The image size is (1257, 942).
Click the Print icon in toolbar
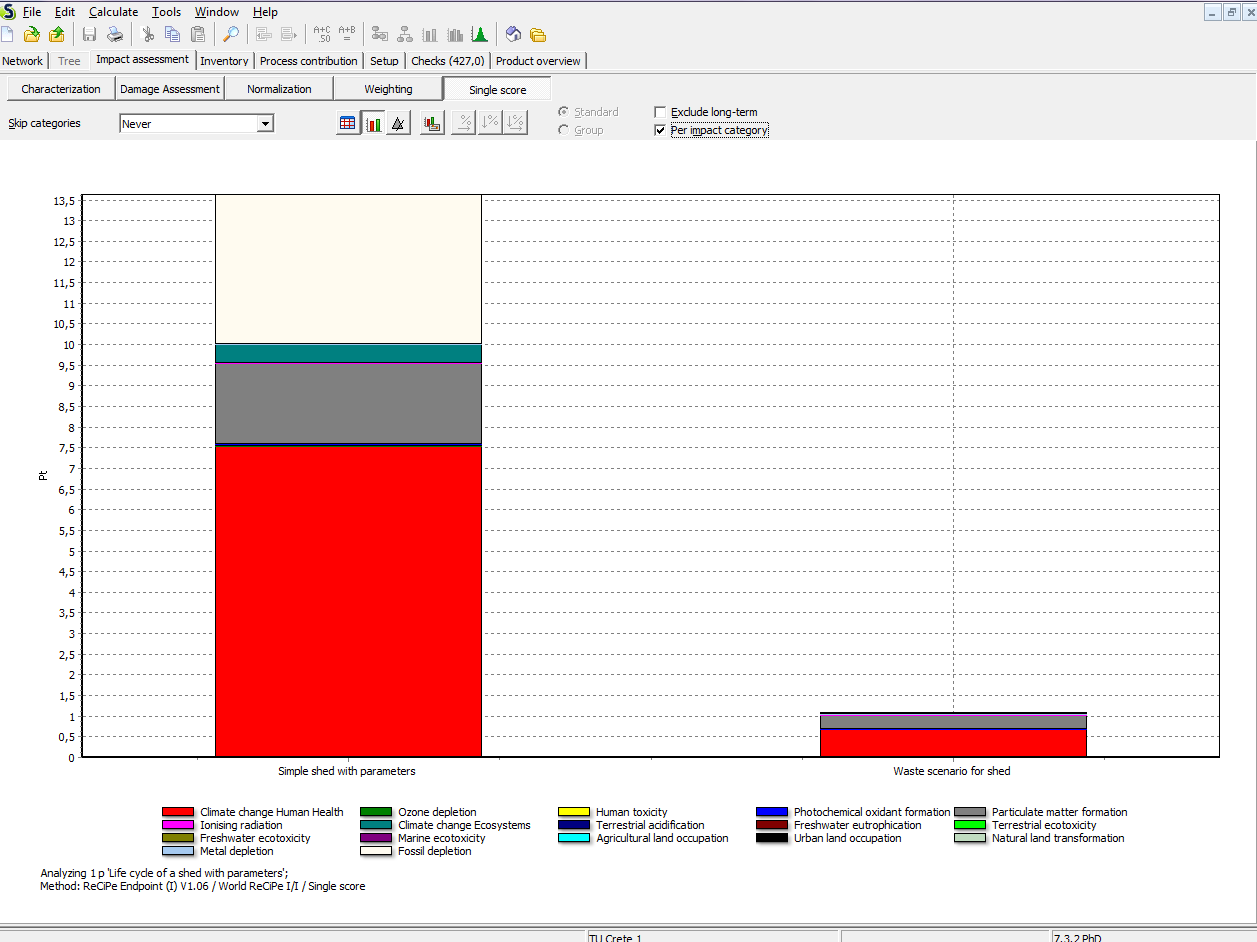pos(115,35)
